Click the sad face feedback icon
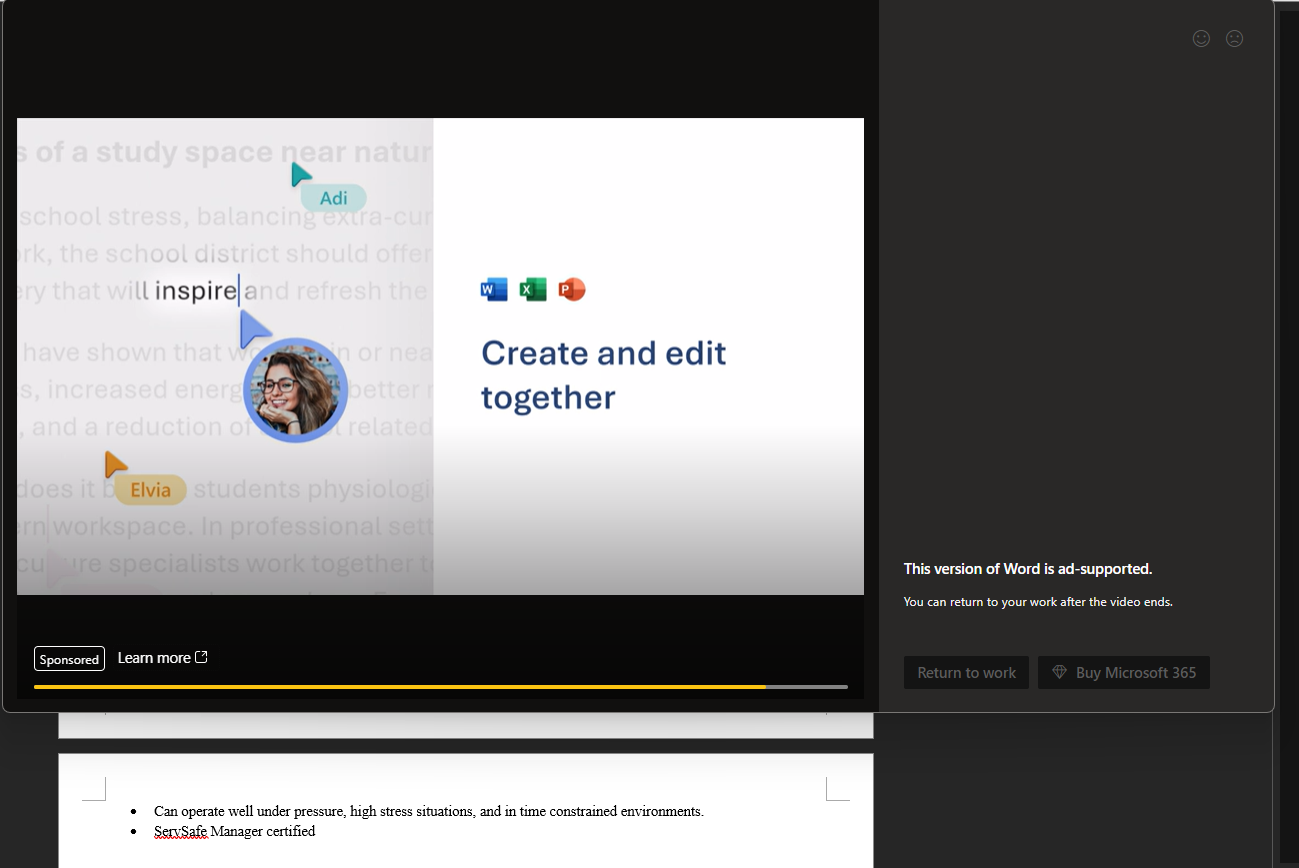The height and width of the screenshot is (868, 1299). [x=1235, y=38]
